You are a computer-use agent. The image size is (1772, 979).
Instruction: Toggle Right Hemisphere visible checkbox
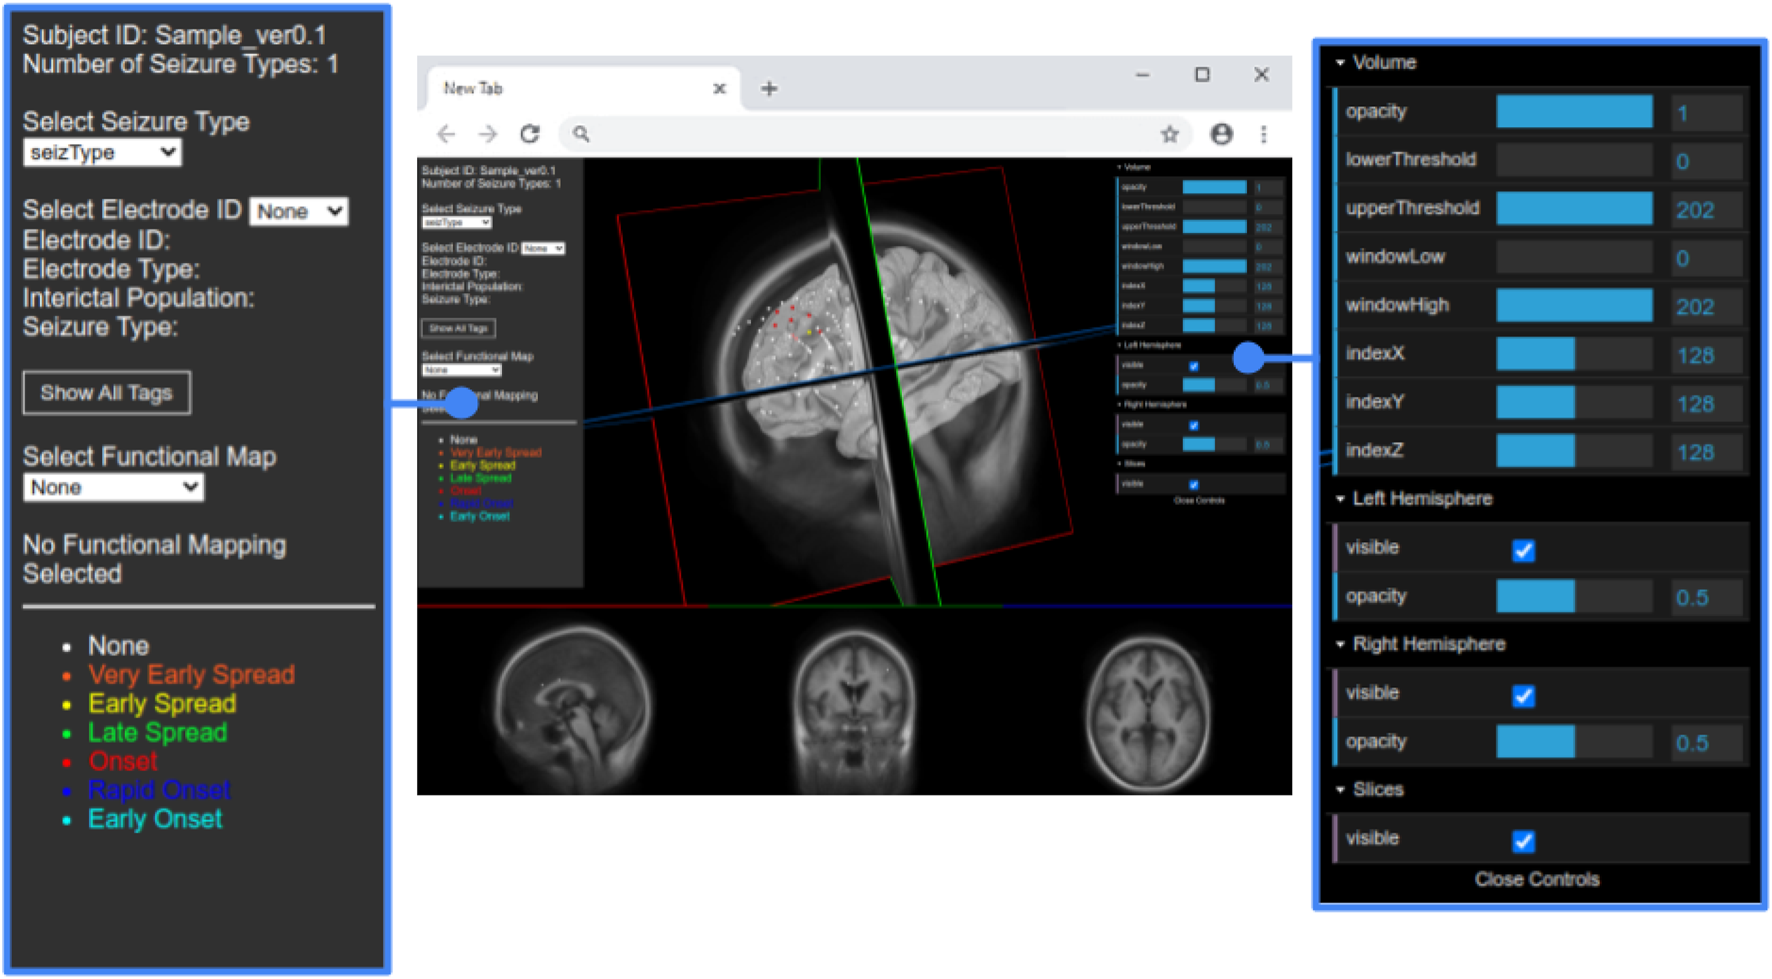click(1523, 695)
